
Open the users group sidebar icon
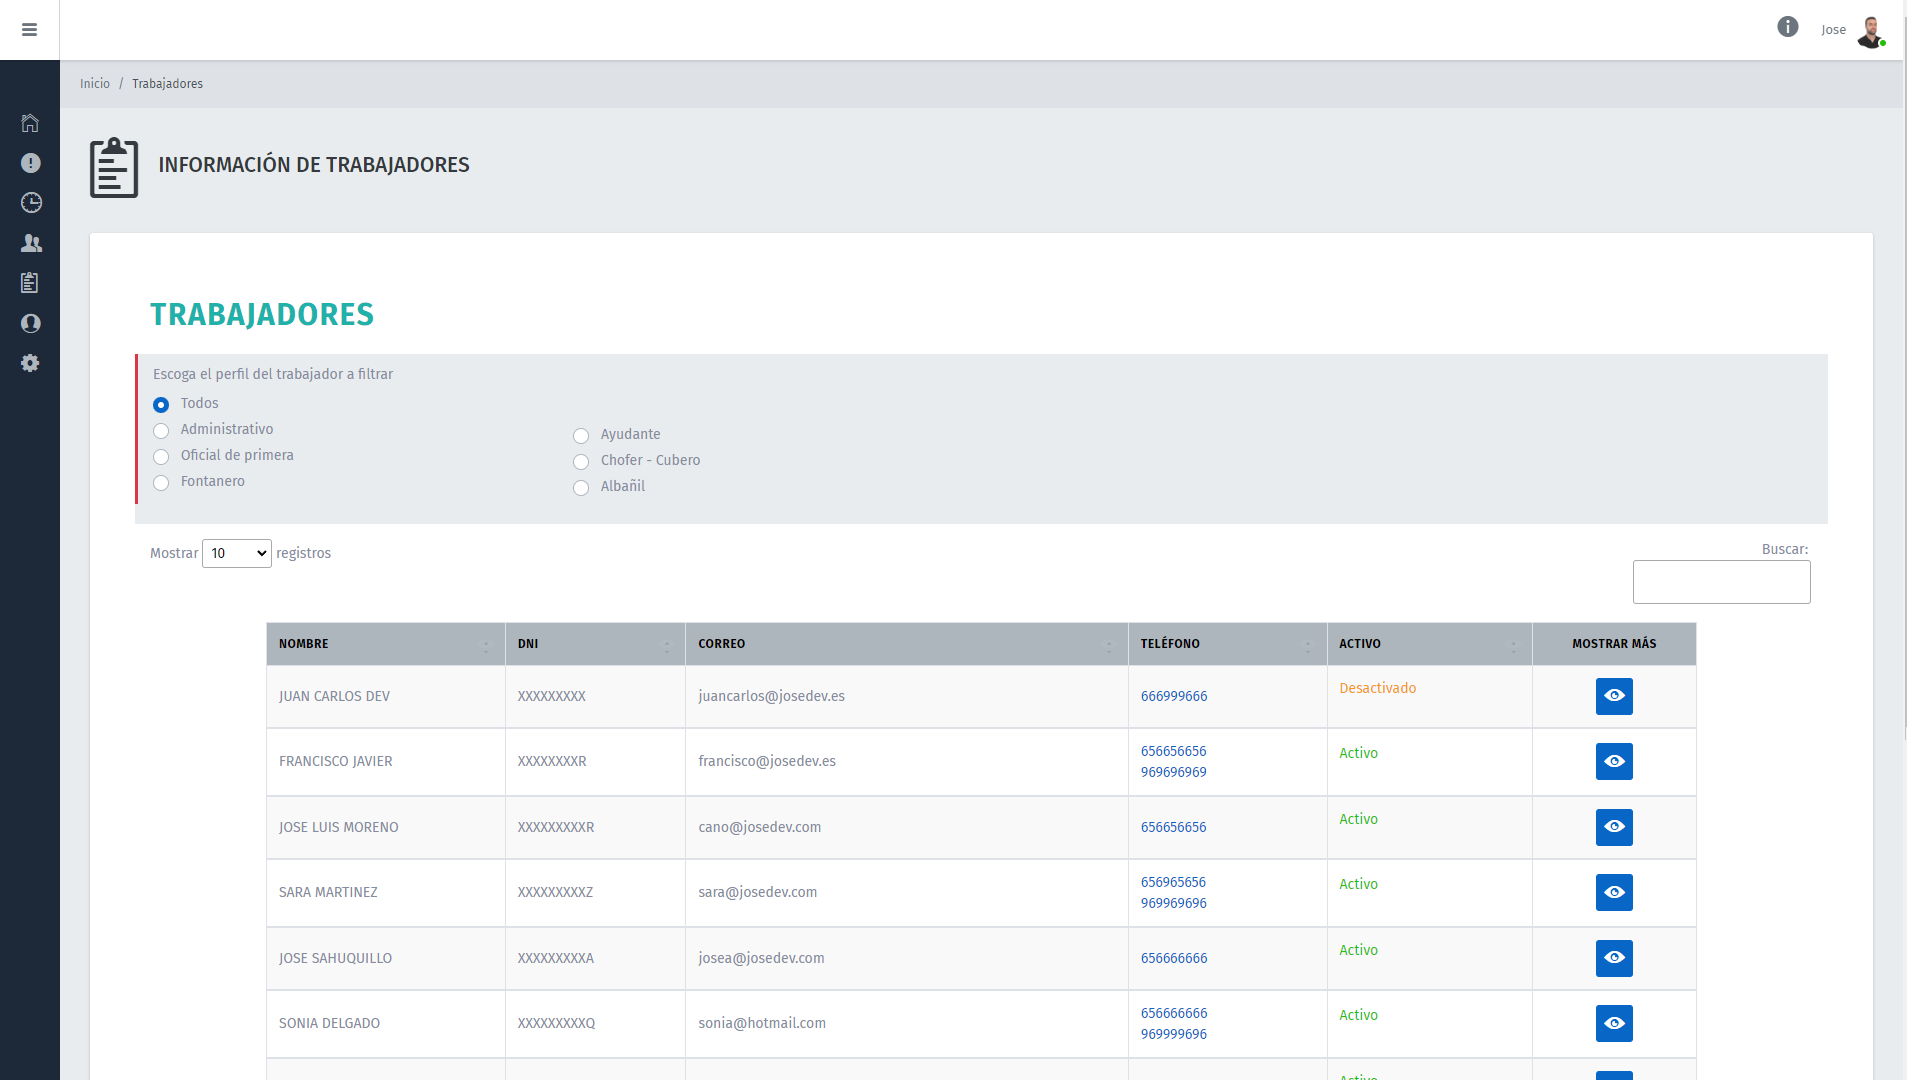click(30, 243)
